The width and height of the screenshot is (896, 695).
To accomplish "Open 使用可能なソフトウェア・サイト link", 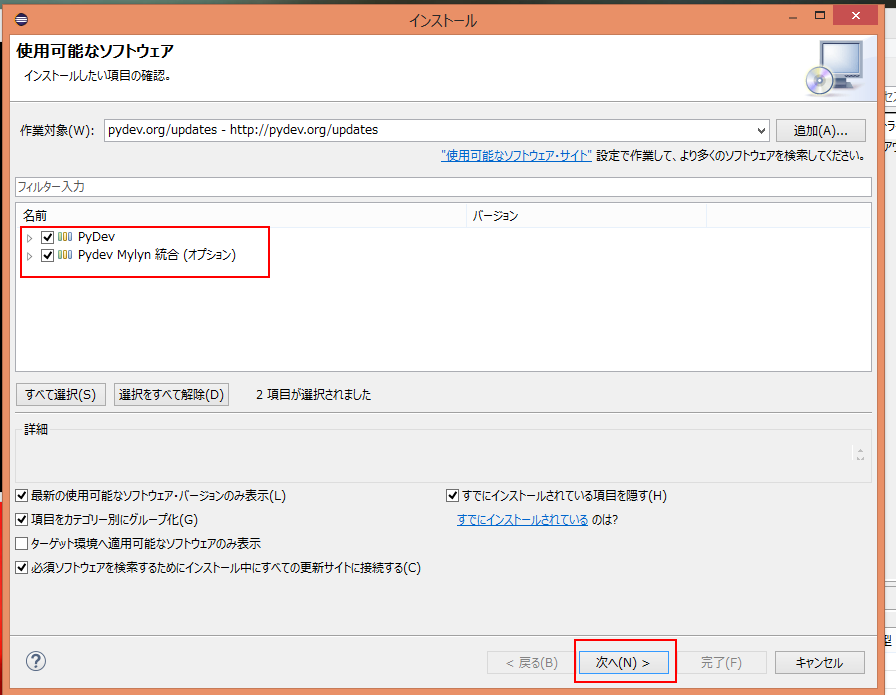I will click(517, 155).
